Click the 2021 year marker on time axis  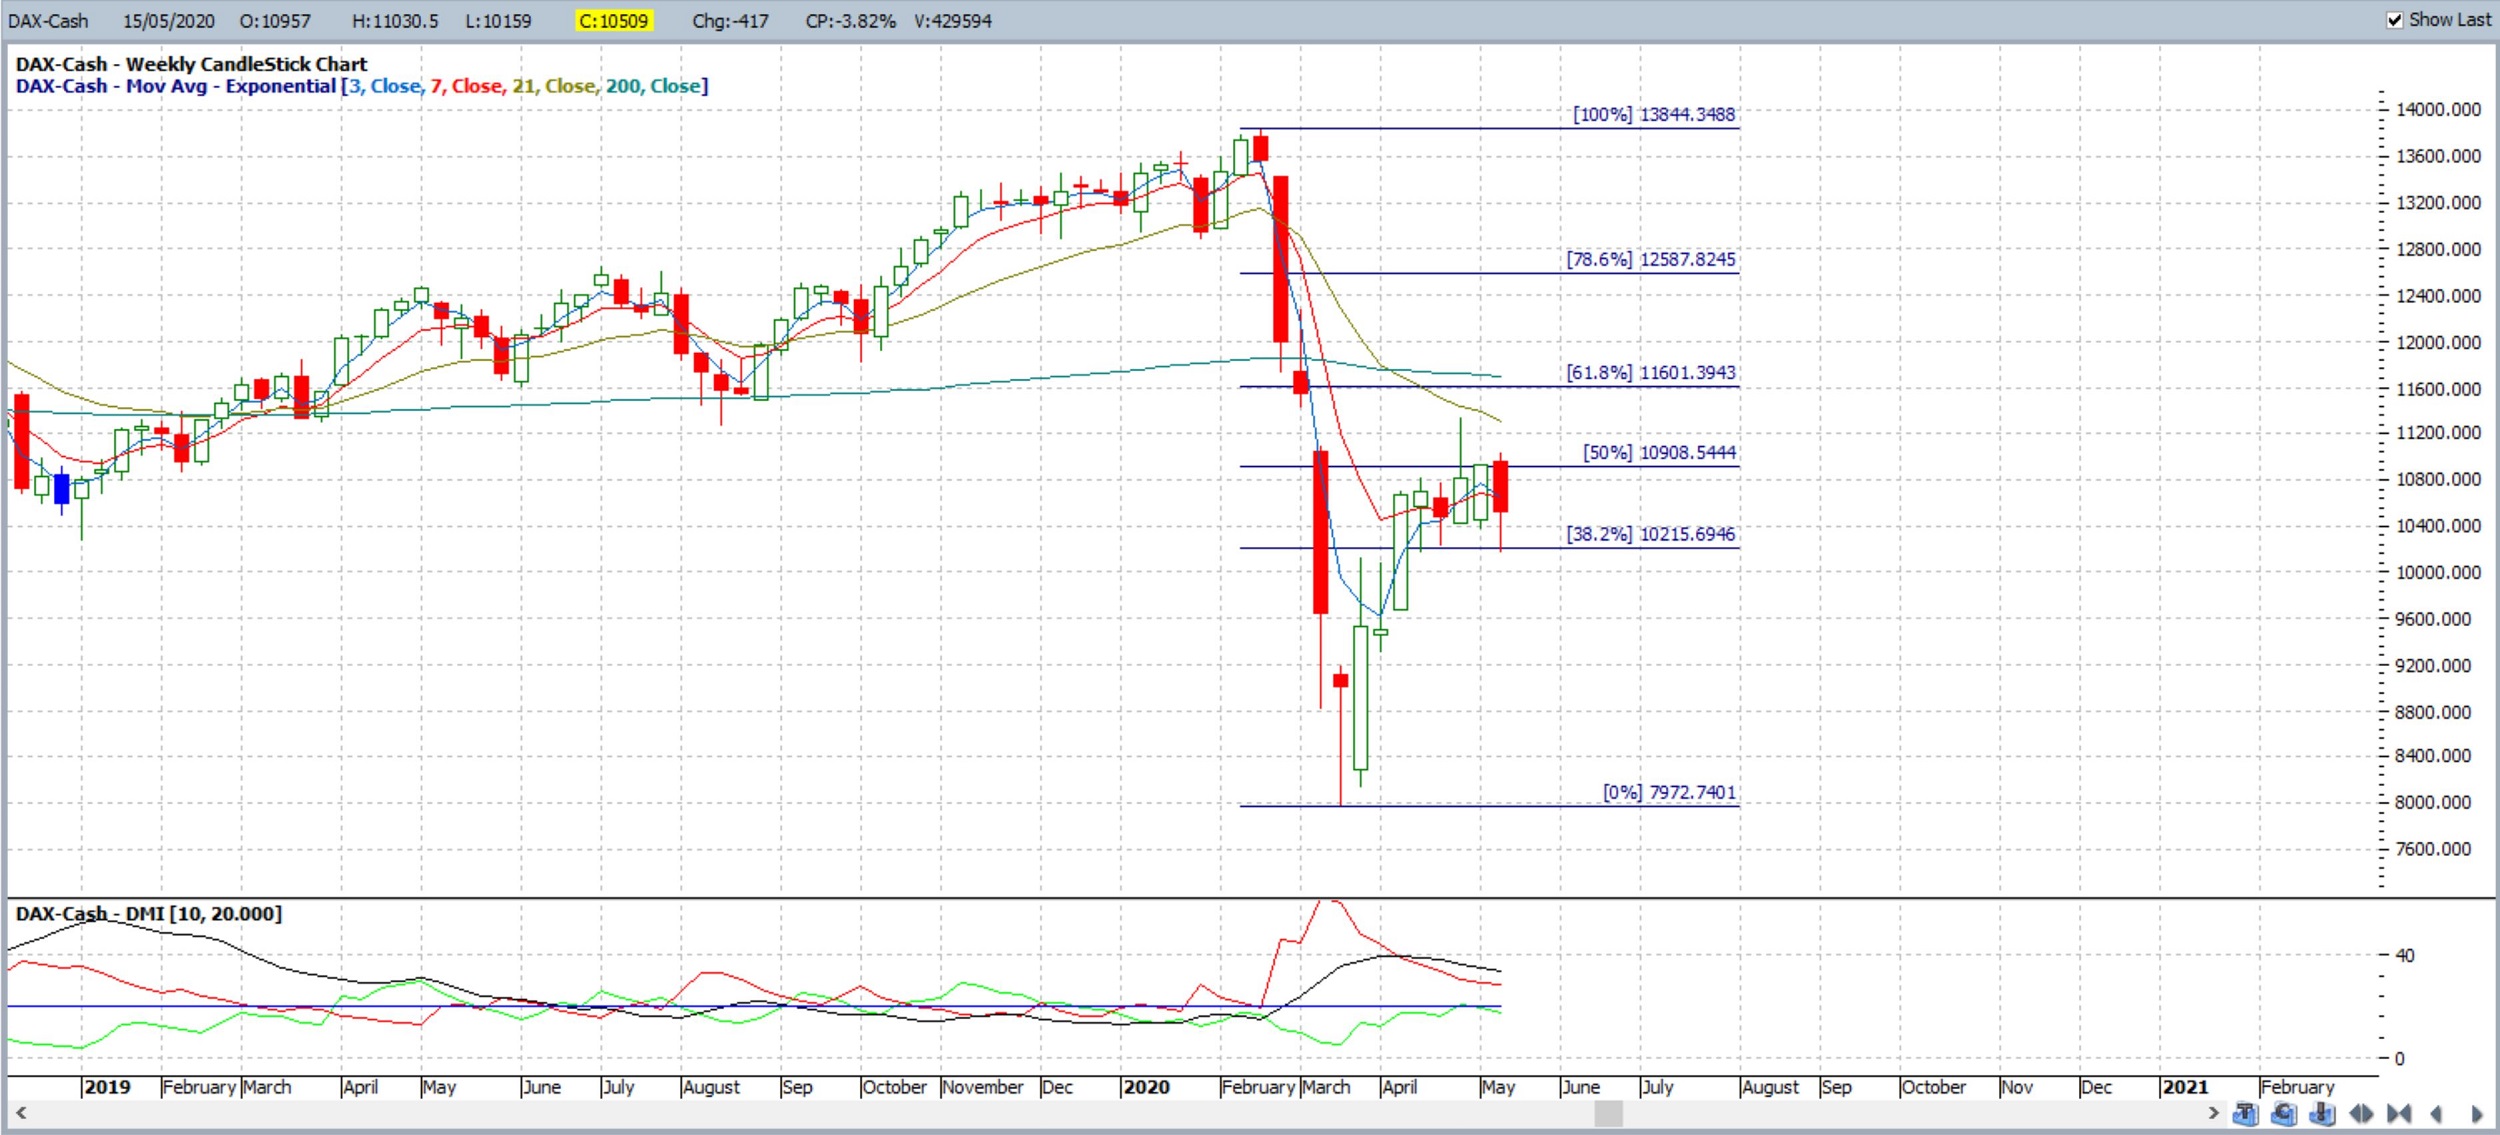[2185, 1087]
